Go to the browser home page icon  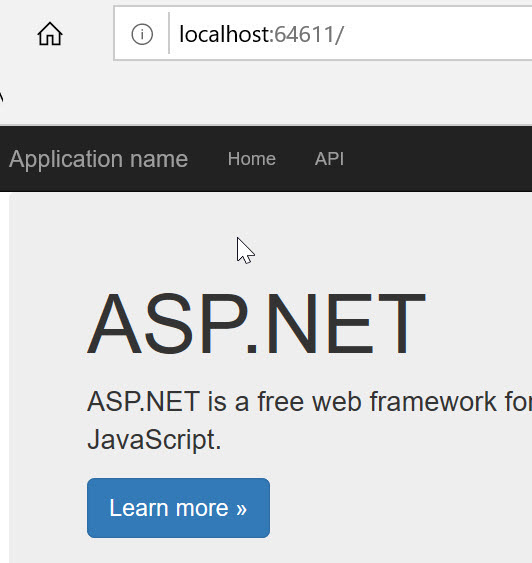50,34
